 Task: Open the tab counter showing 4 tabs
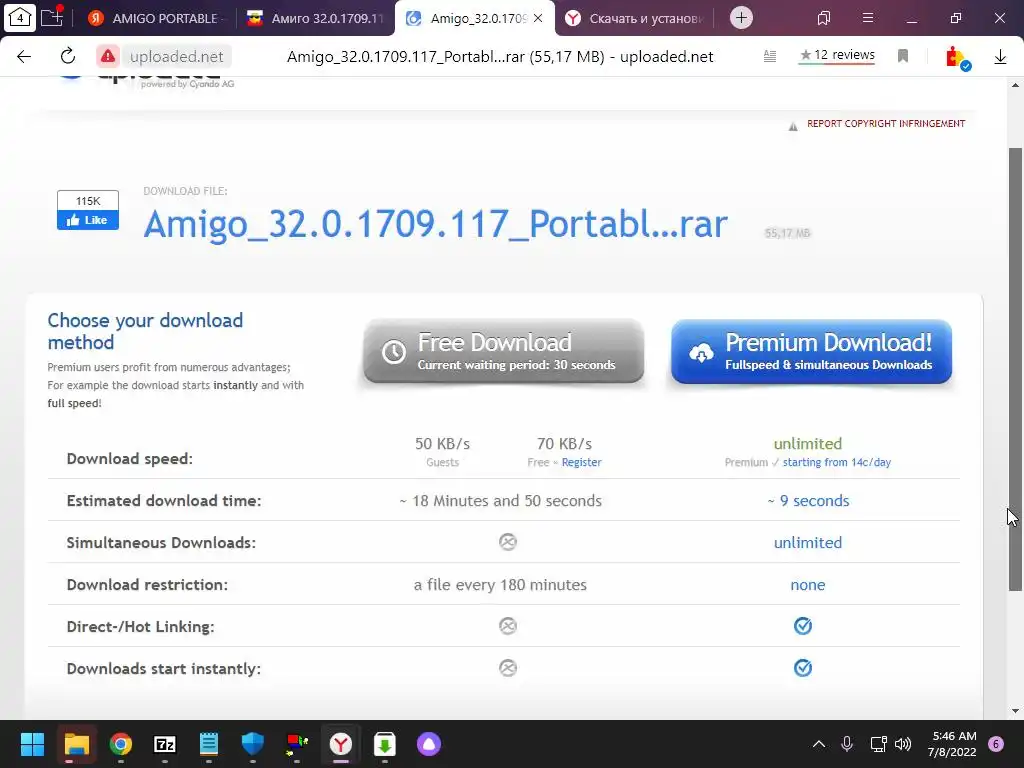click(x=20, y=18)
